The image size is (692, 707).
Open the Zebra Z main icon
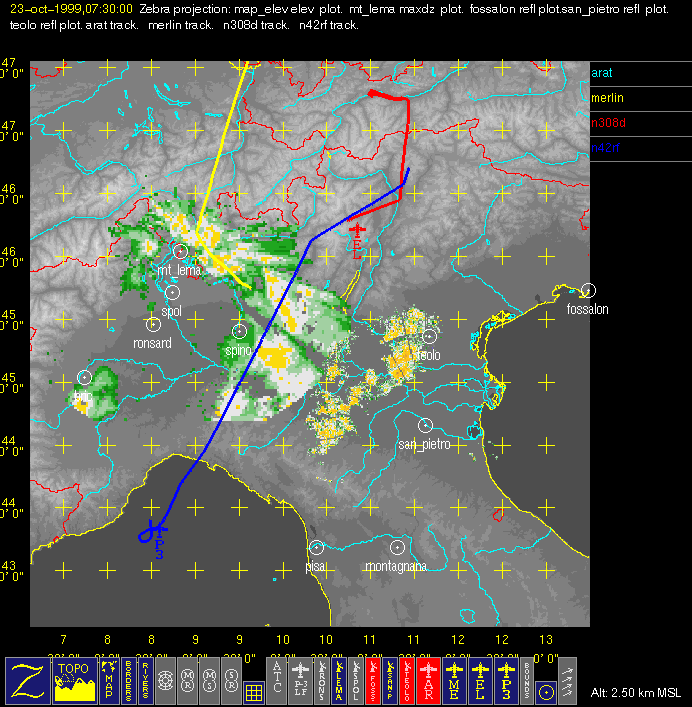tap(27, 680)
